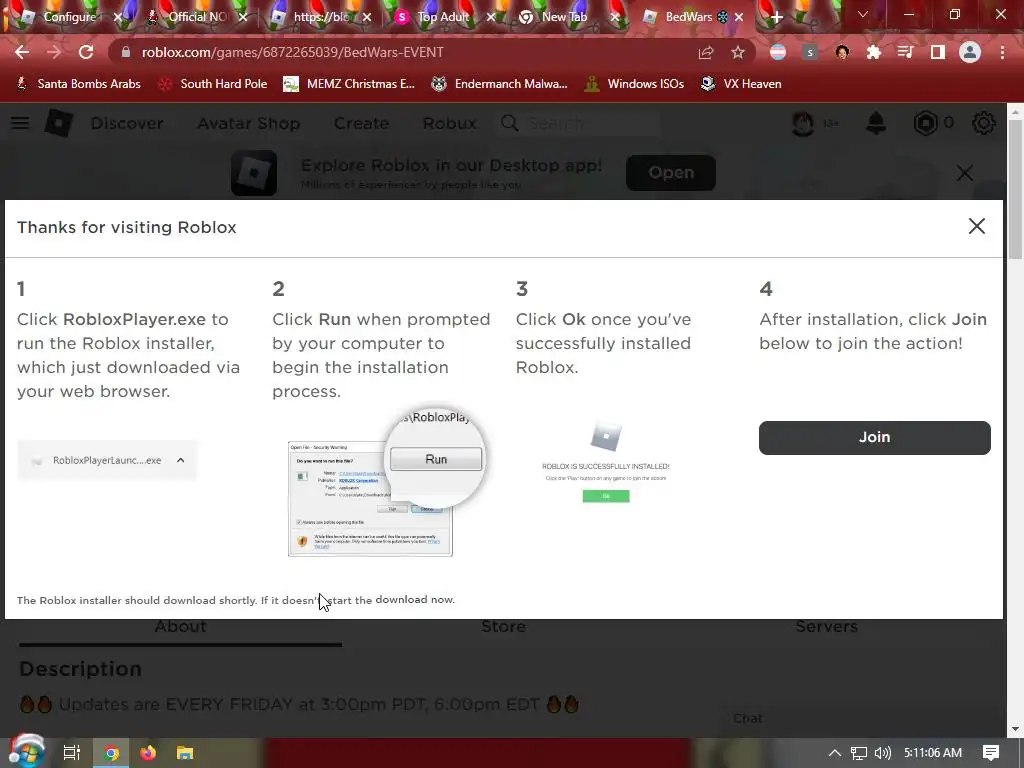Open File Explorer from the taskbar
The height and width of the screenshot is (768, 1024).
click(x=185, y=753)
